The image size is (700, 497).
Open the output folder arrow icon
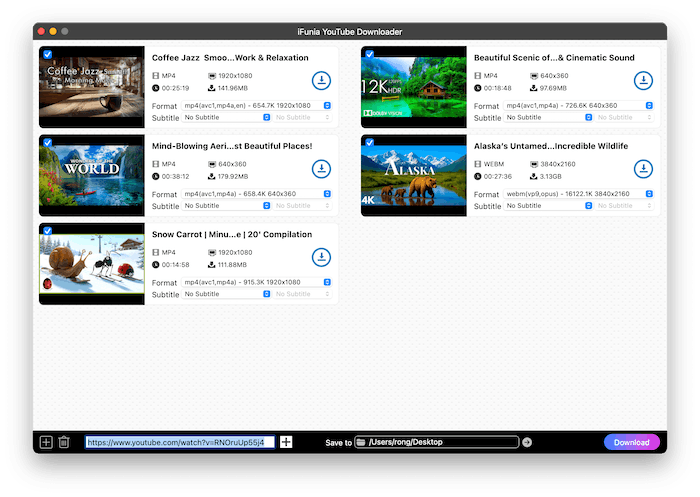tap(528, 442)
